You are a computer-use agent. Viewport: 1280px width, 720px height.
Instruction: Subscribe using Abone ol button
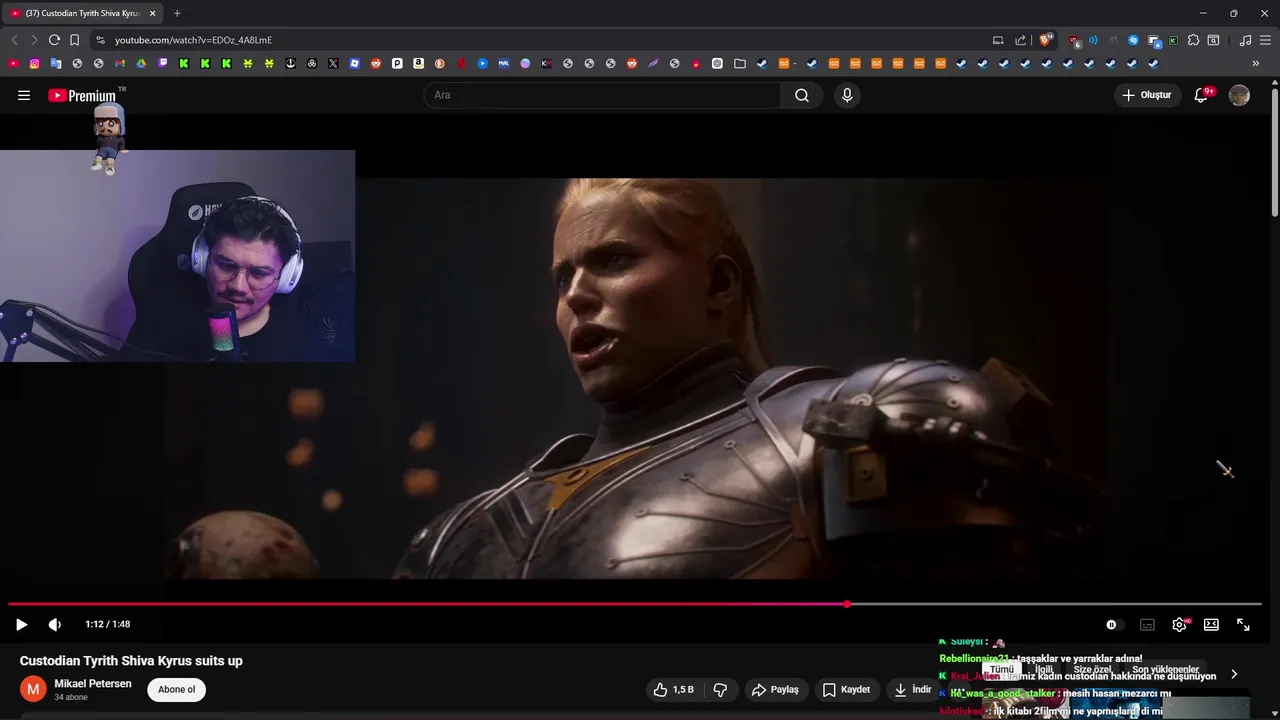point(176,689)
